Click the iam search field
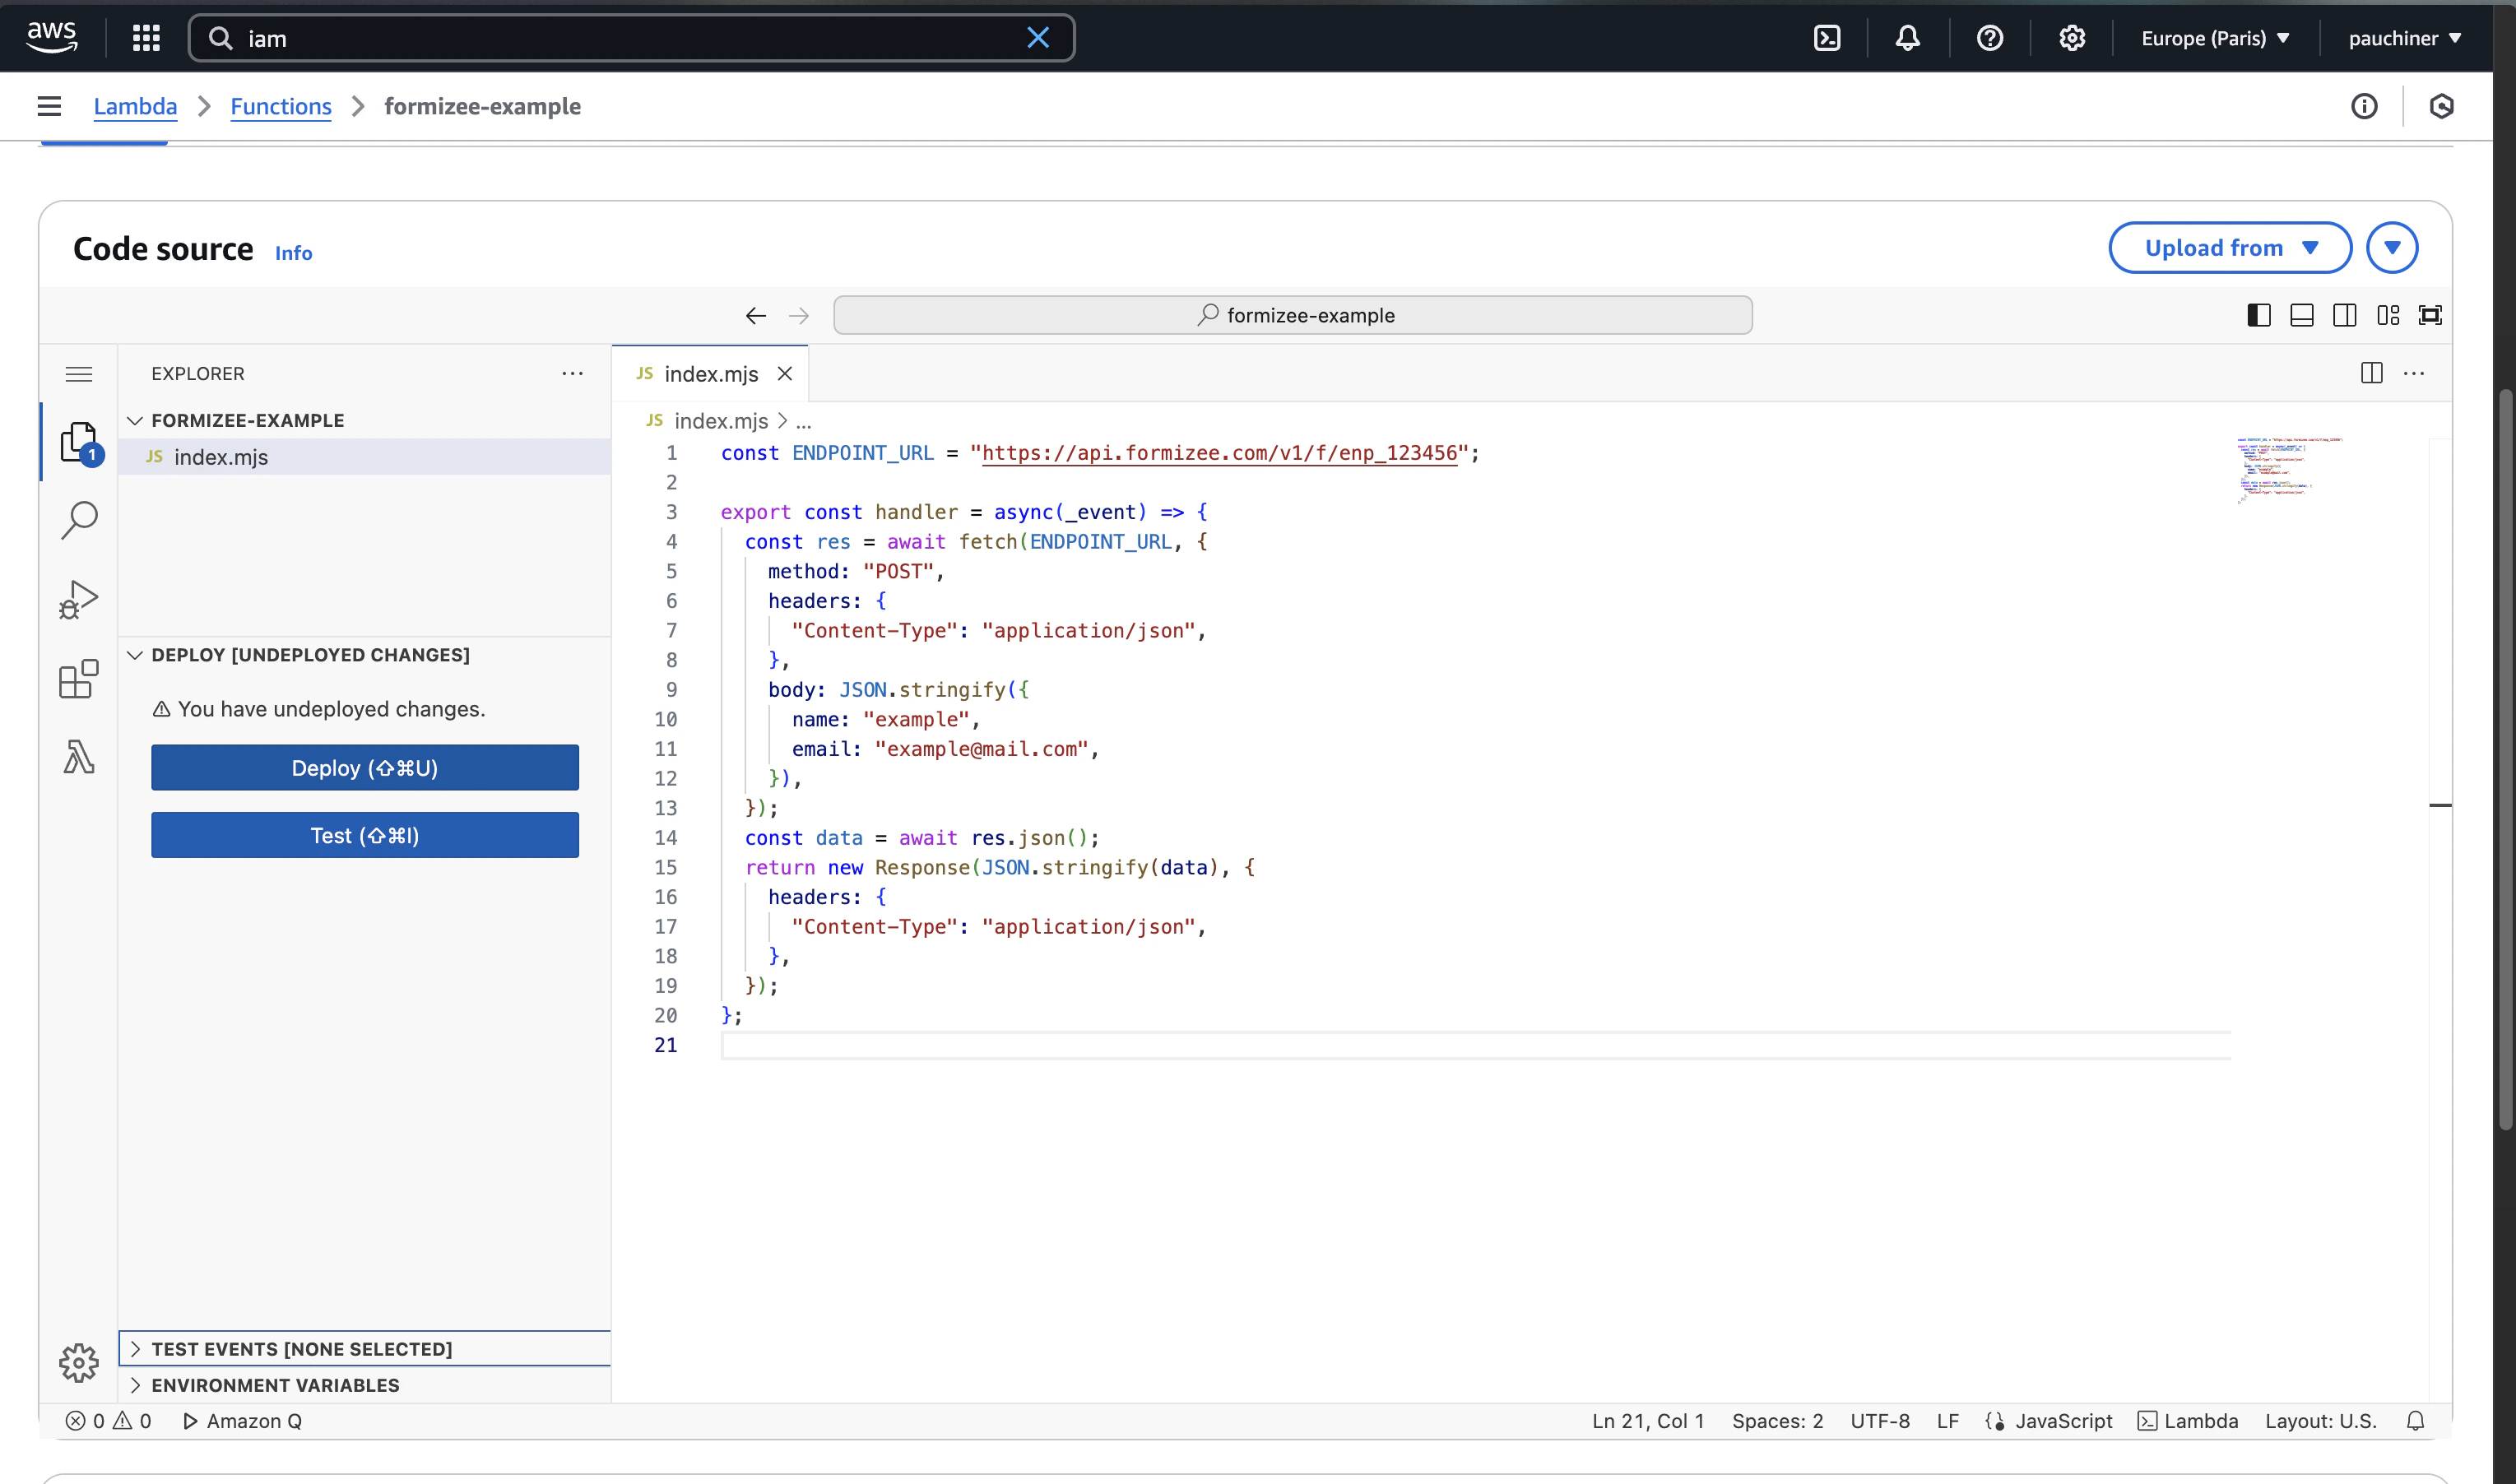 pyautogui.click(x=630, y=38)
